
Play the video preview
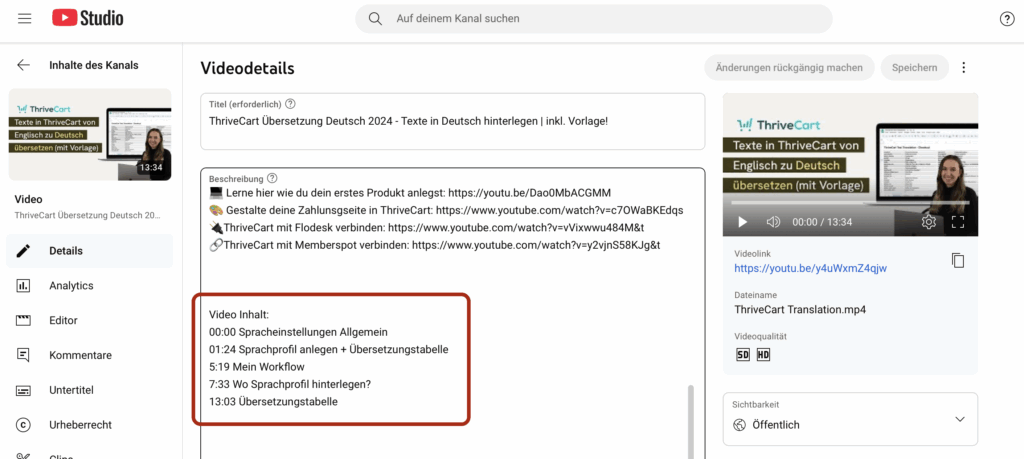point(743,222)
